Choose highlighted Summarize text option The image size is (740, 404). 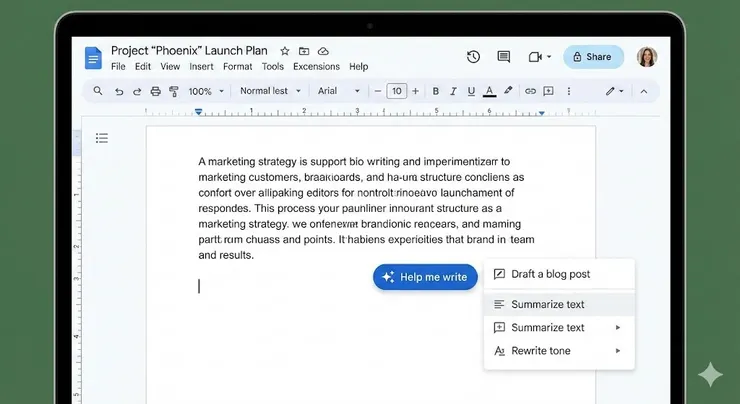pos(559,304)
